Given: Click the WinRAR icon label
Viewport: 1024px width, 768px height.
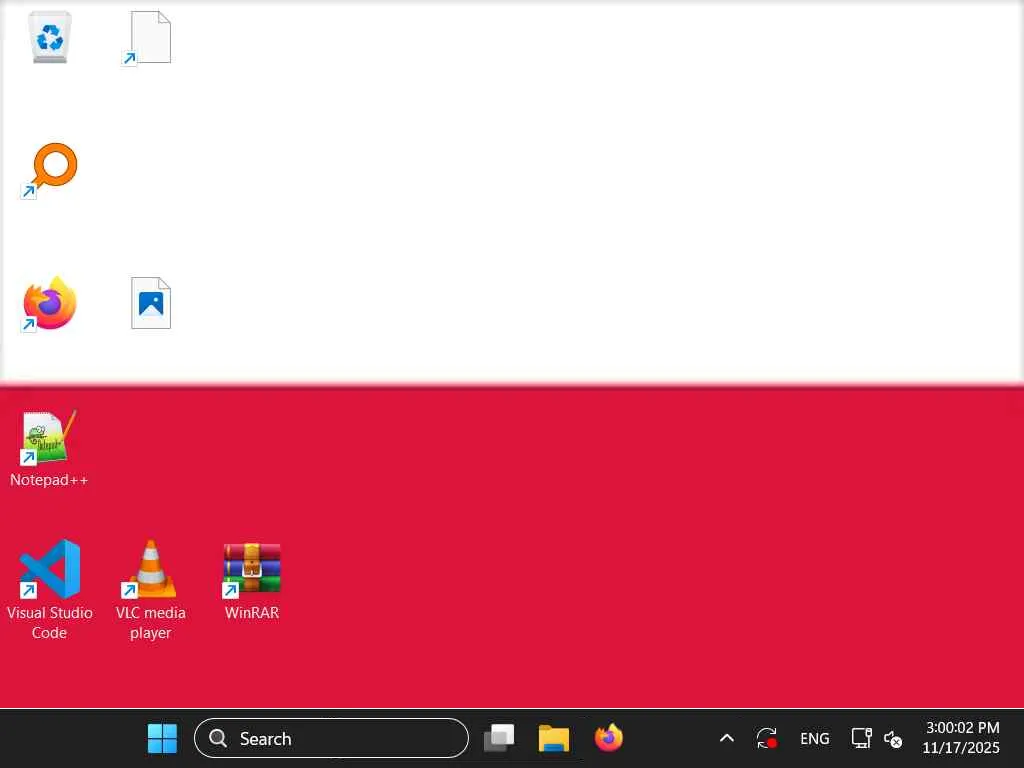Looking at the screenshot, I should (x=251, y=613).
